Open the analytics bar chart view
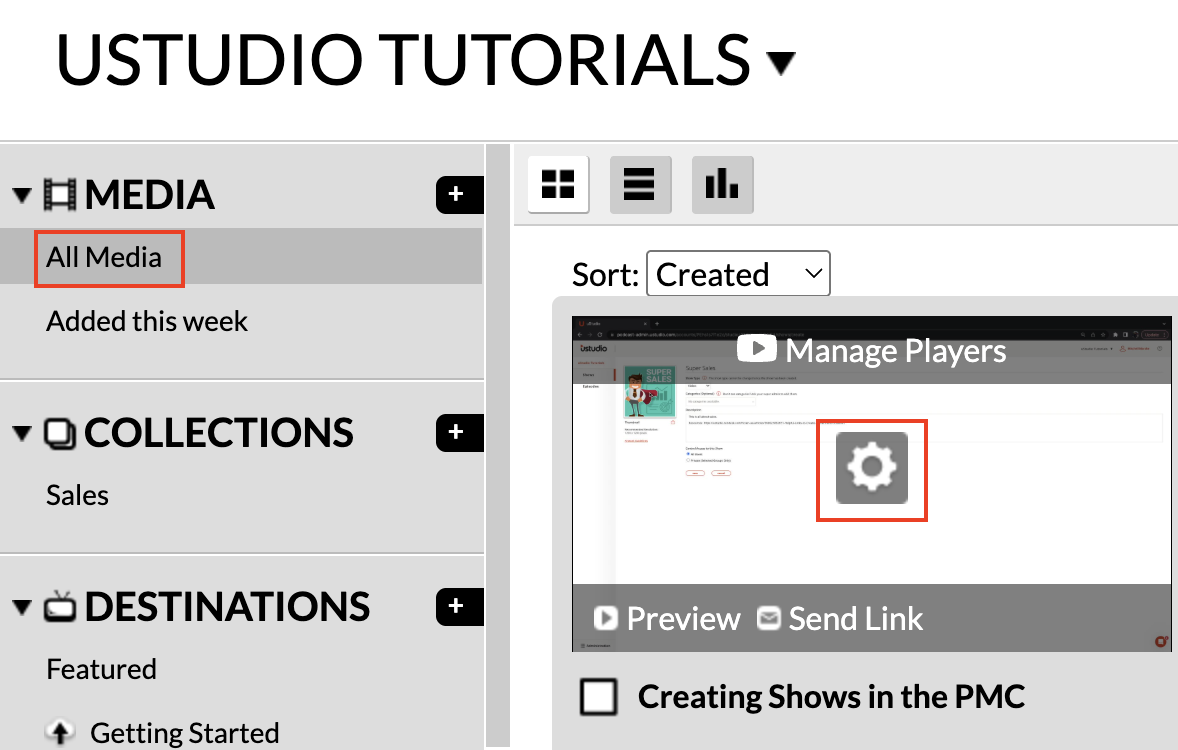Screen dimensions: 1178x750 [722, 184]
